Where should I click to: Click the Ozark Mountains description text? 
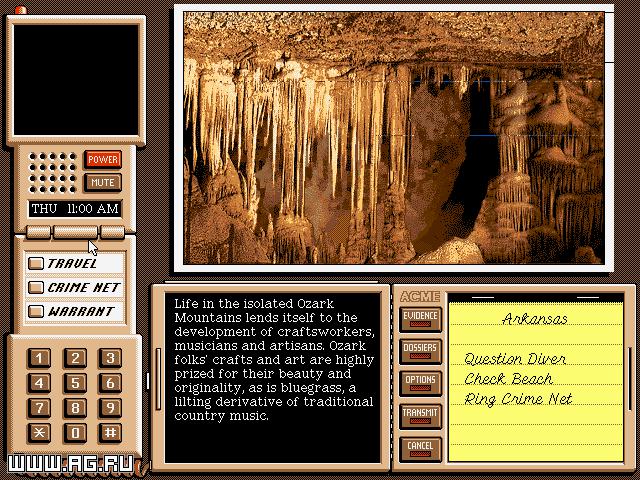[273, 360]
